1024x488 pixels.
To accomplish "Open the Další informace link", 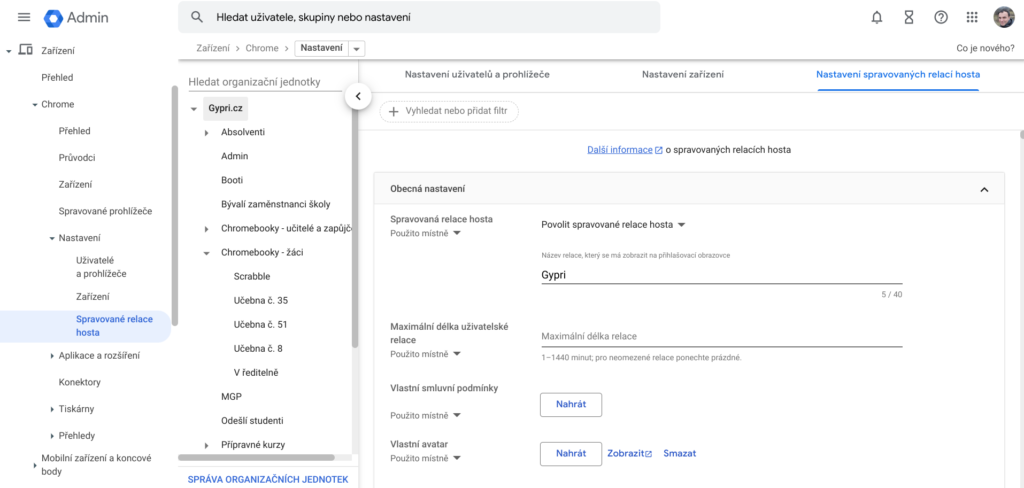I will pos(619,150).
